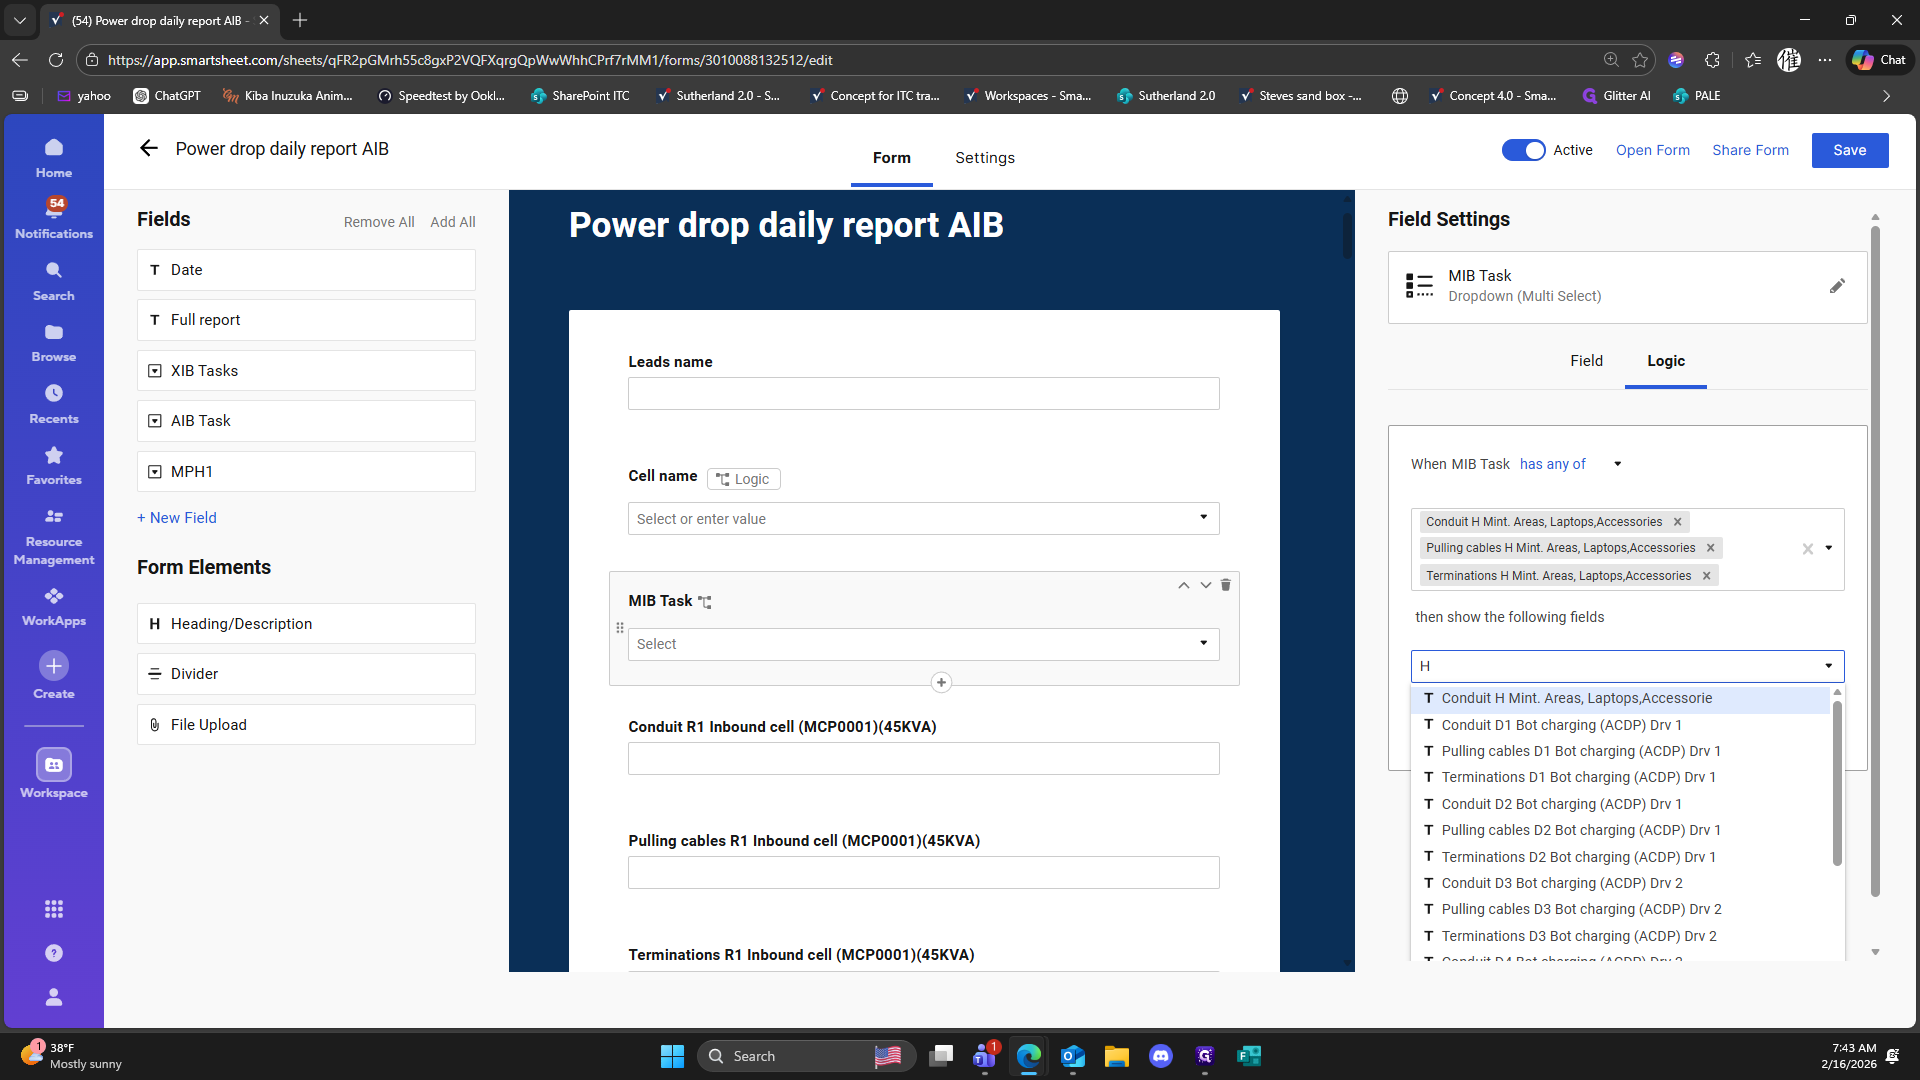Viewport: 1920px width, 1080px height.
Task: Toggle the Active form switch off
Action: [x=1523, y=150]
